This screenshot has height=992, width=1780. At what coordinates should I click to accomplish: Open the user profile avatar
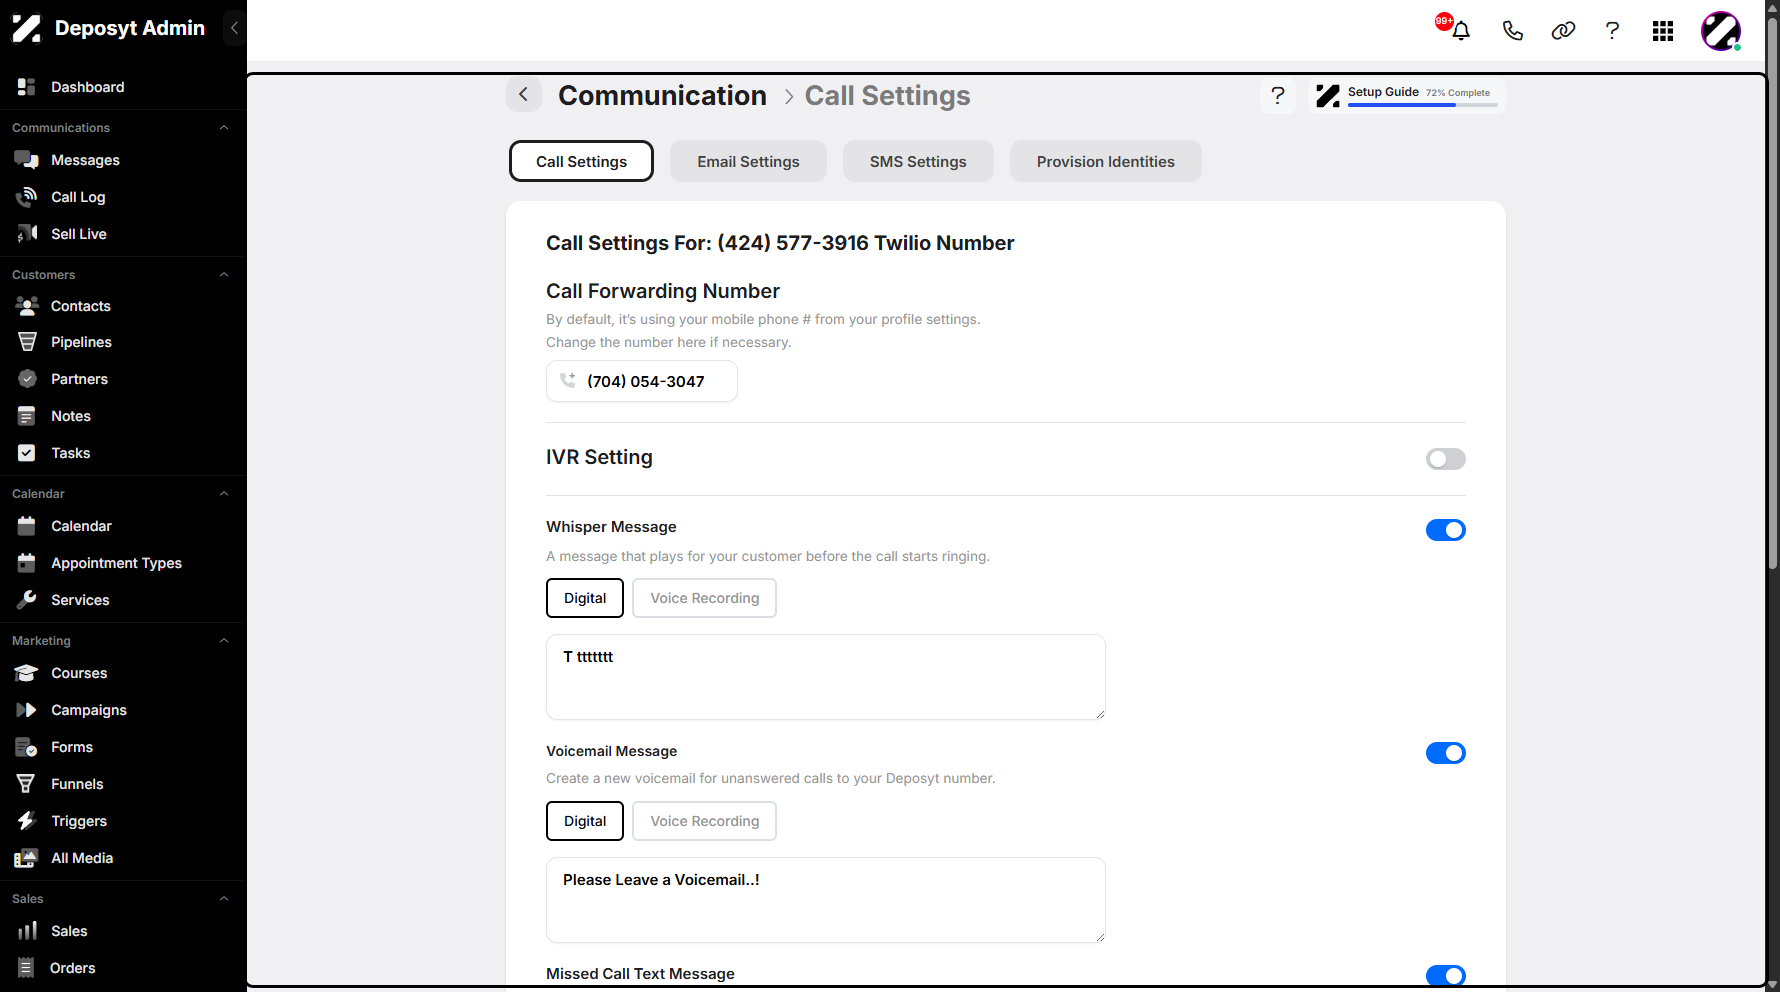[1721, 31]
